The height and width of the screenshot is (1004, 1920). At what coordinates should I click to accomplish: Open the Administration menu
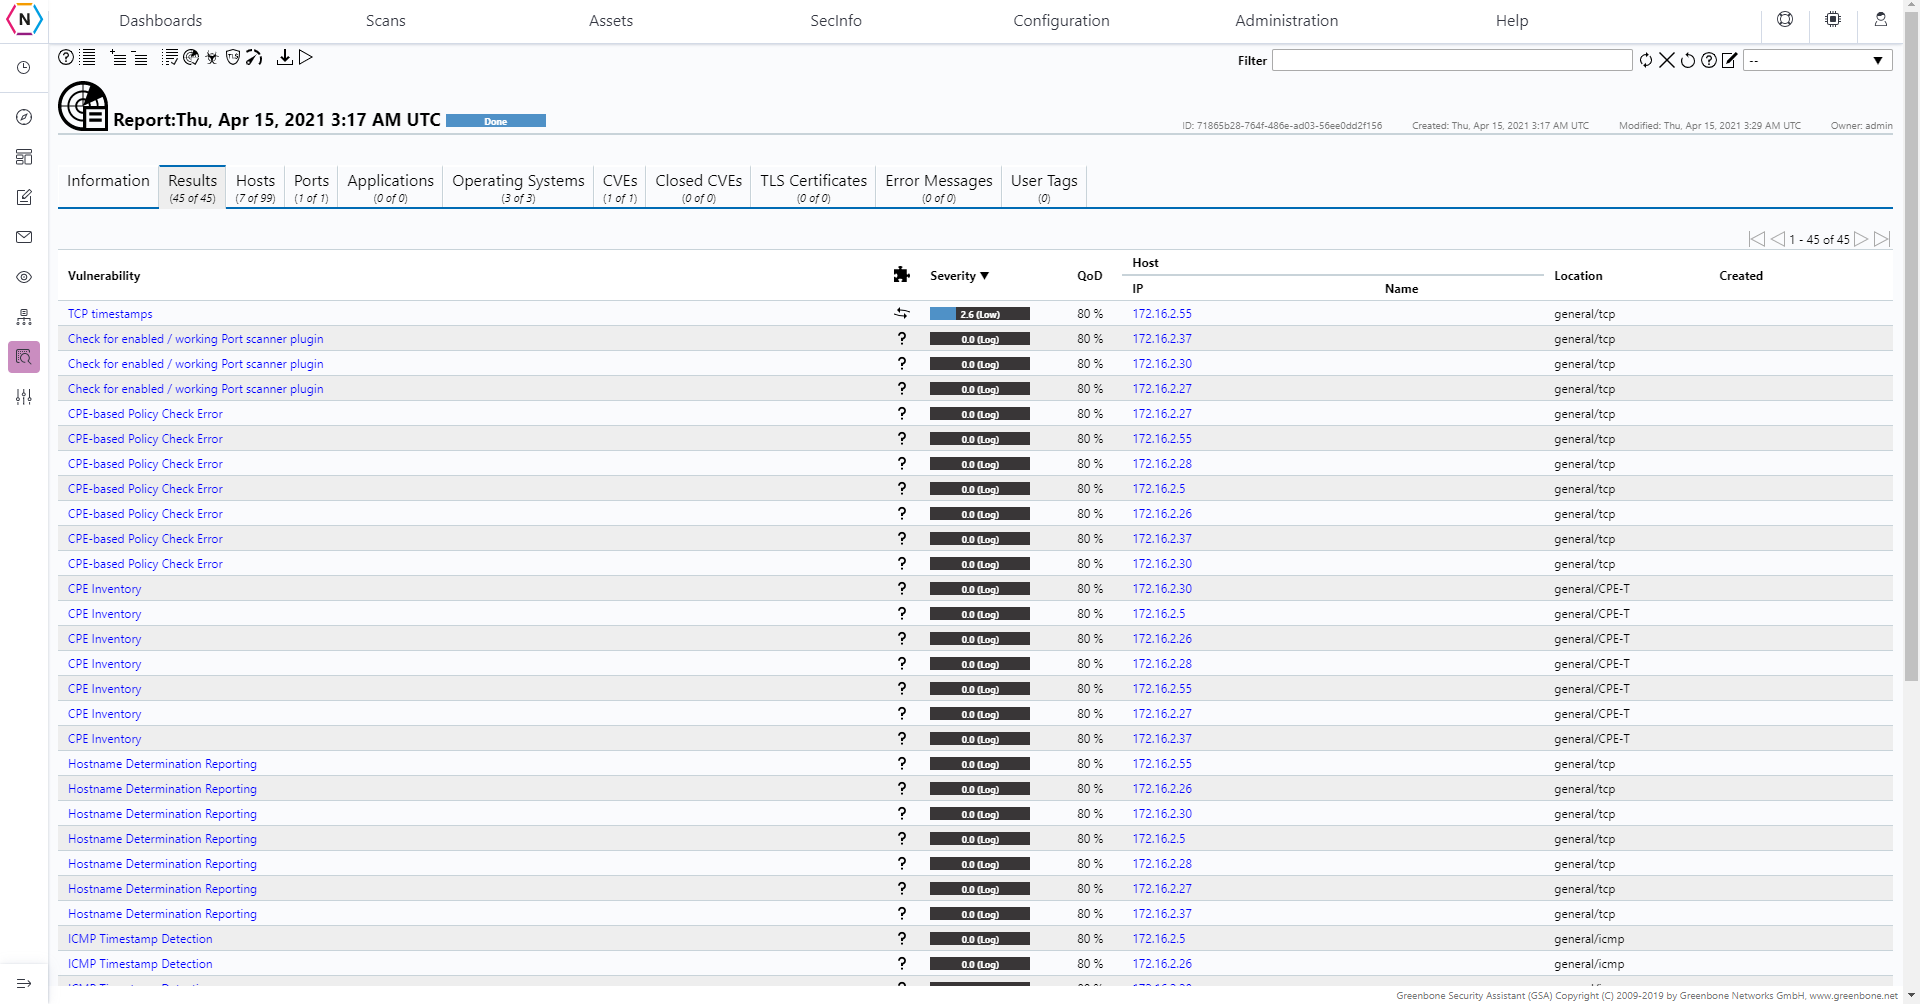(x=1286, y=21)
